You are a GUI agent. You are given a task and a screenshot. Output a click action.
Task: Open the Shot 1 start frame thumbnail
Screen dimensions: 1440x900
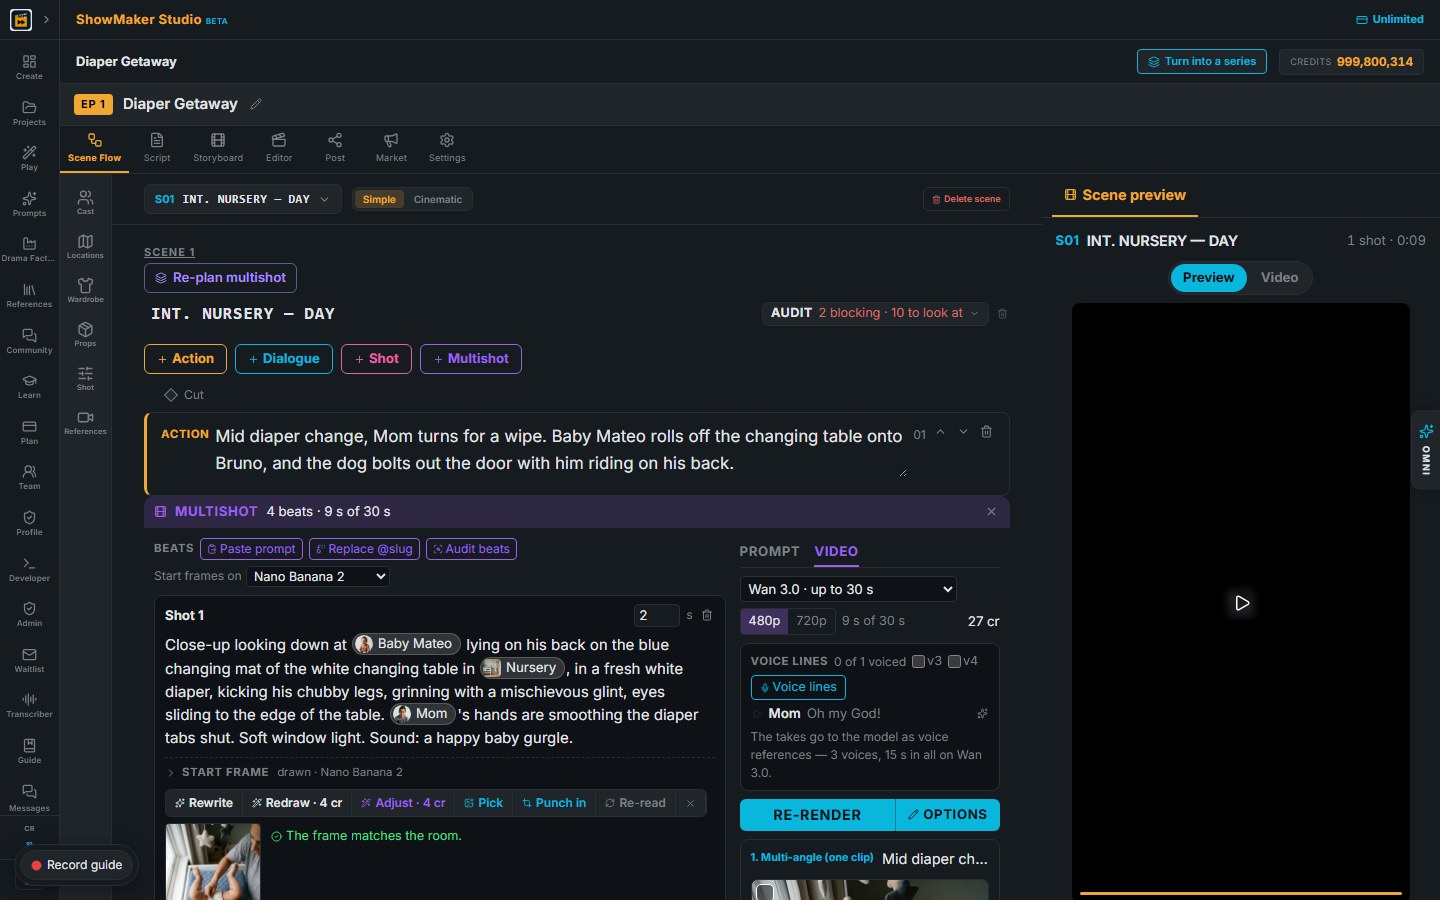pyautogui.click(x=213, y=861)
